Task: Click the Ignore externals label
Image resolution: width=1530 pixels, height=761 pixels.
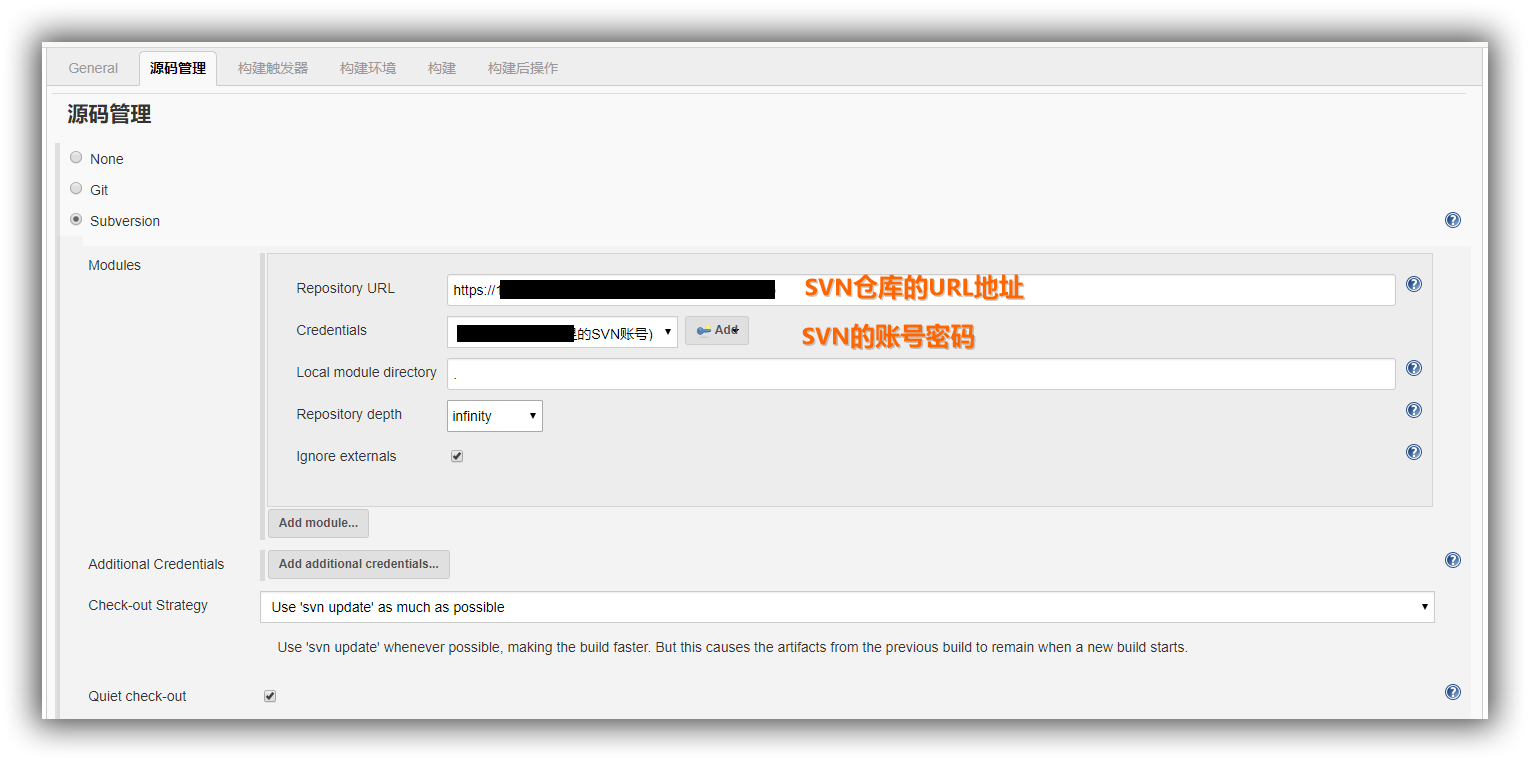Action: pos(346,456)
